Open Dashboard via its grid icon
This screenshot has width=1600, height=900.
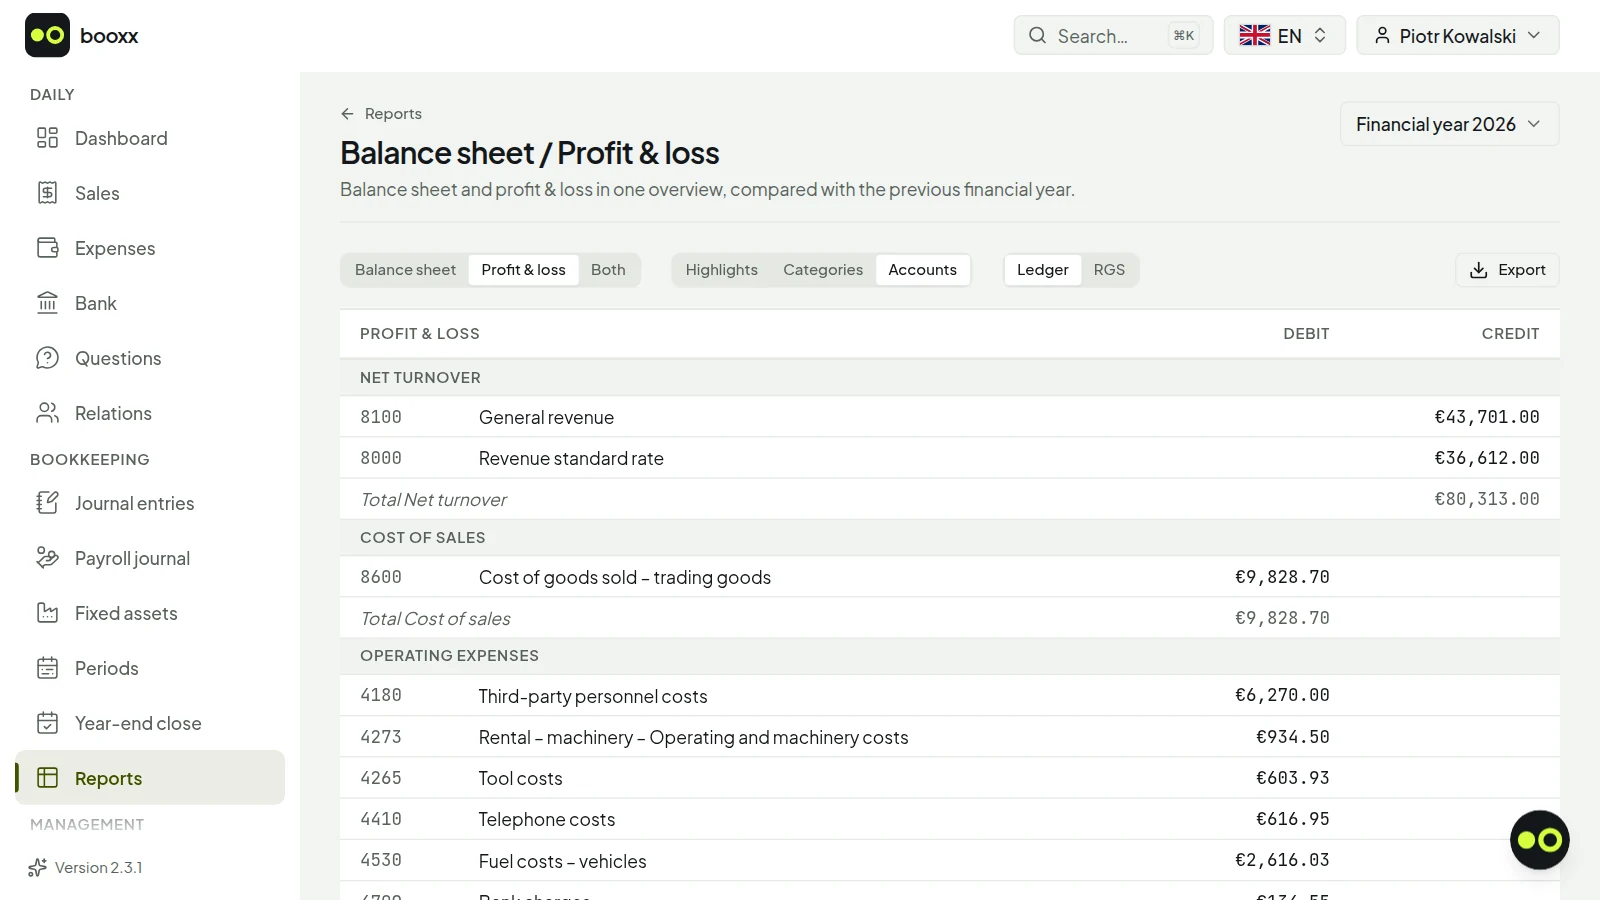point(47,138)
